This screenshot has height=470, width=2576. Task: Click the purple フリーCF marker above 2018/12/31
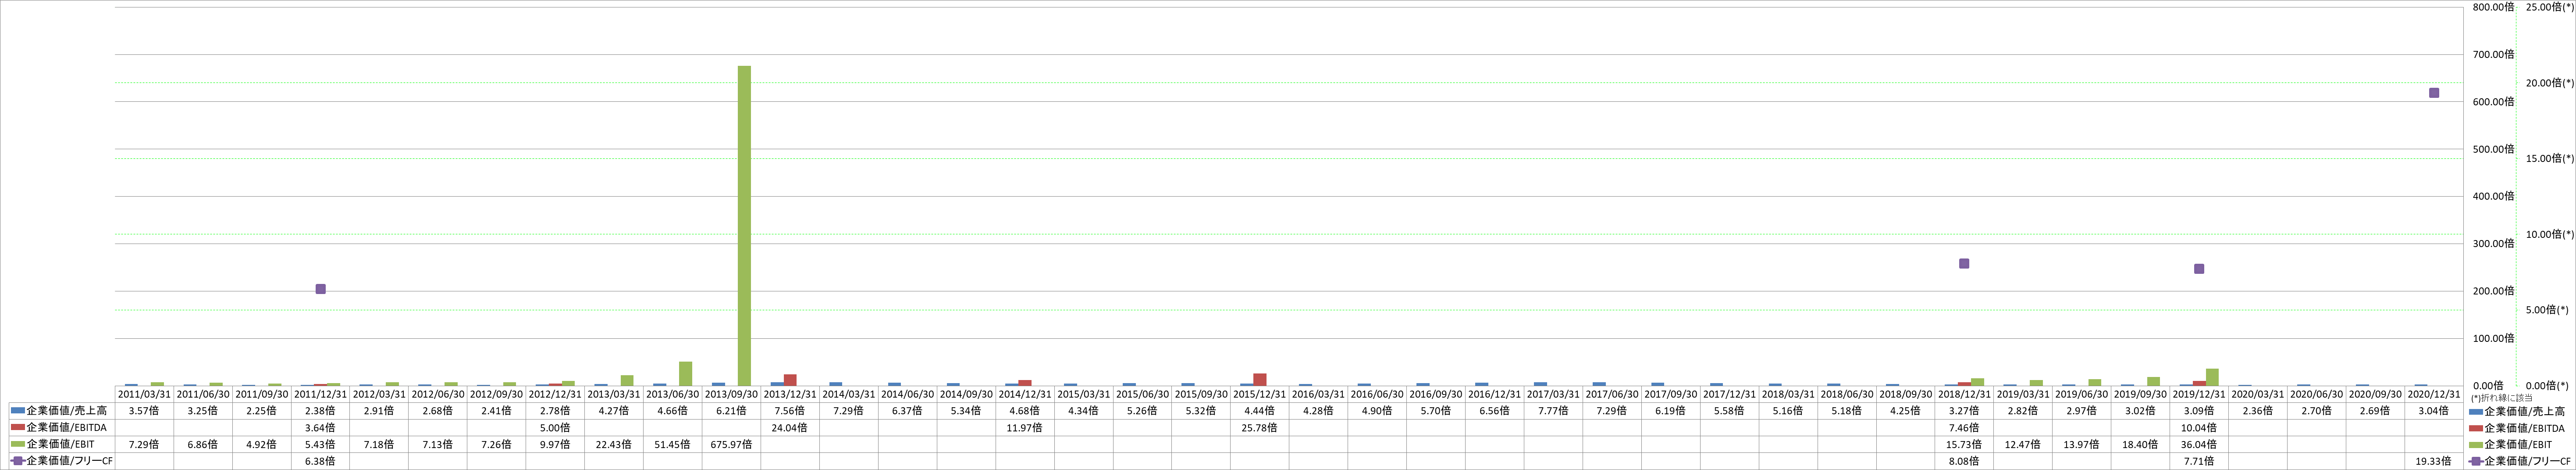click(x=1964, y=264)
